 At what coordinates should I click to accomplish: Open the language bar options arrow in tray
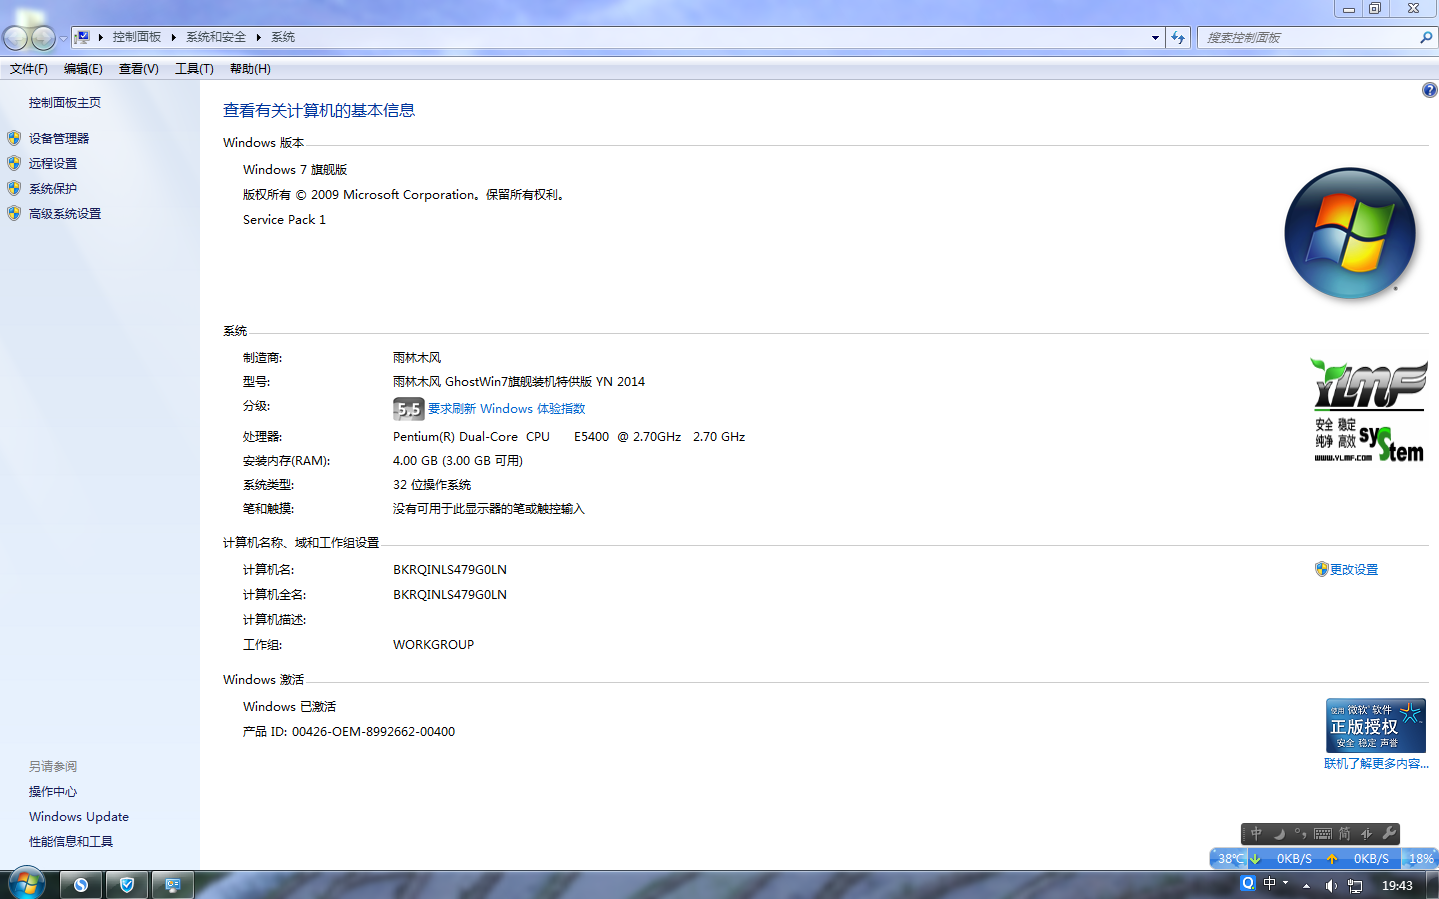1286,883
